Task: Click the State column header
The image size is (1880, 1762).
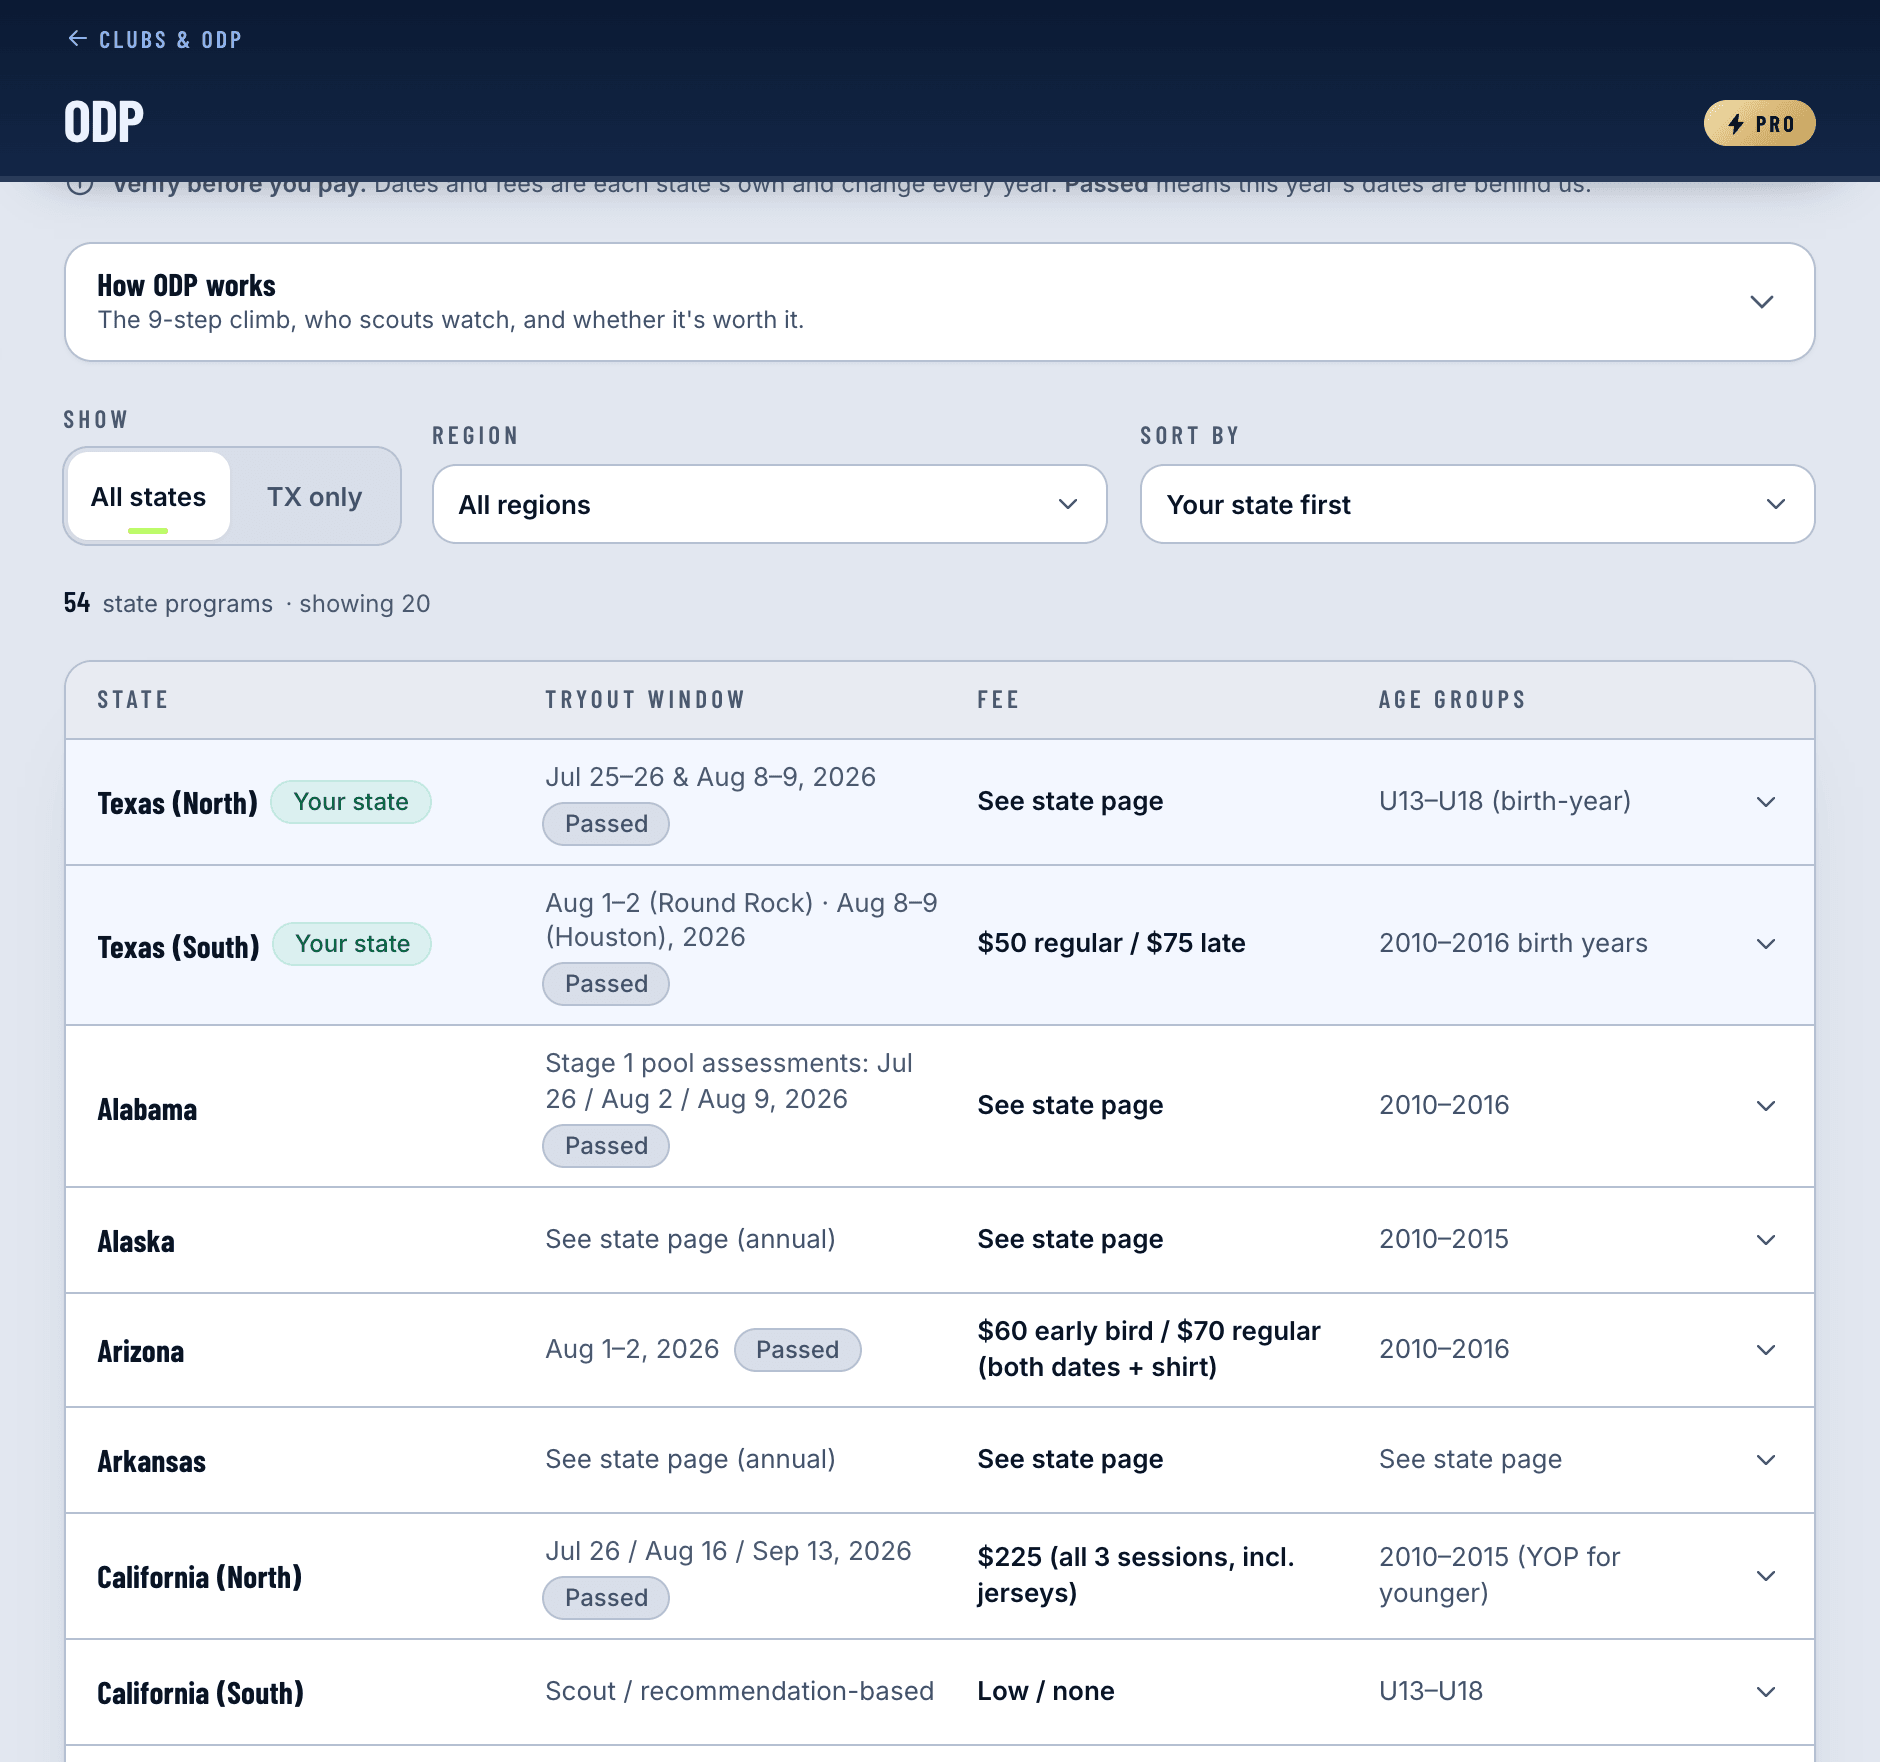Action: coord(132,700)
